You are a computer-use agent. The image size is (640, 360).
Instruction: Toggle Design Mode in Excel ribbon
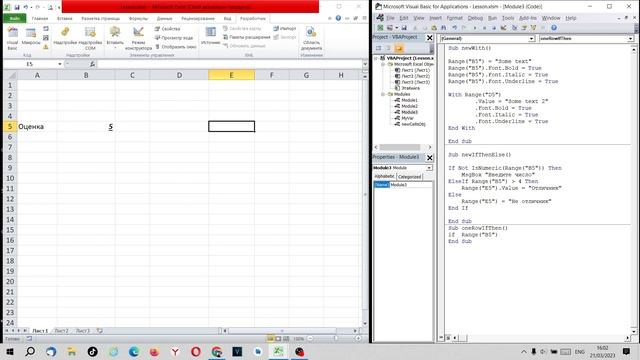138,38
